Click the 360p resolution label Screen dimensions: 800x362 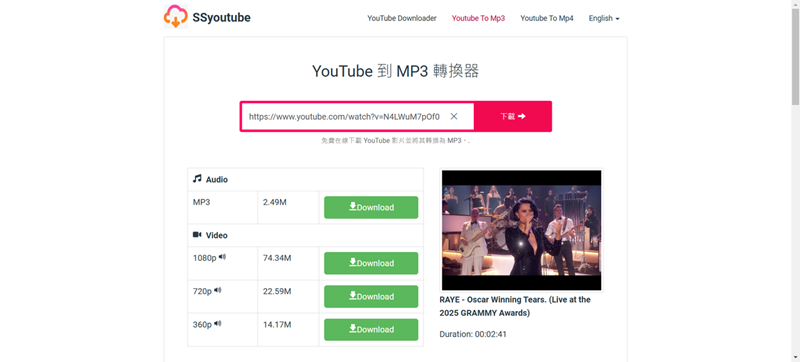pyautogui.click(x=202, y=324)
